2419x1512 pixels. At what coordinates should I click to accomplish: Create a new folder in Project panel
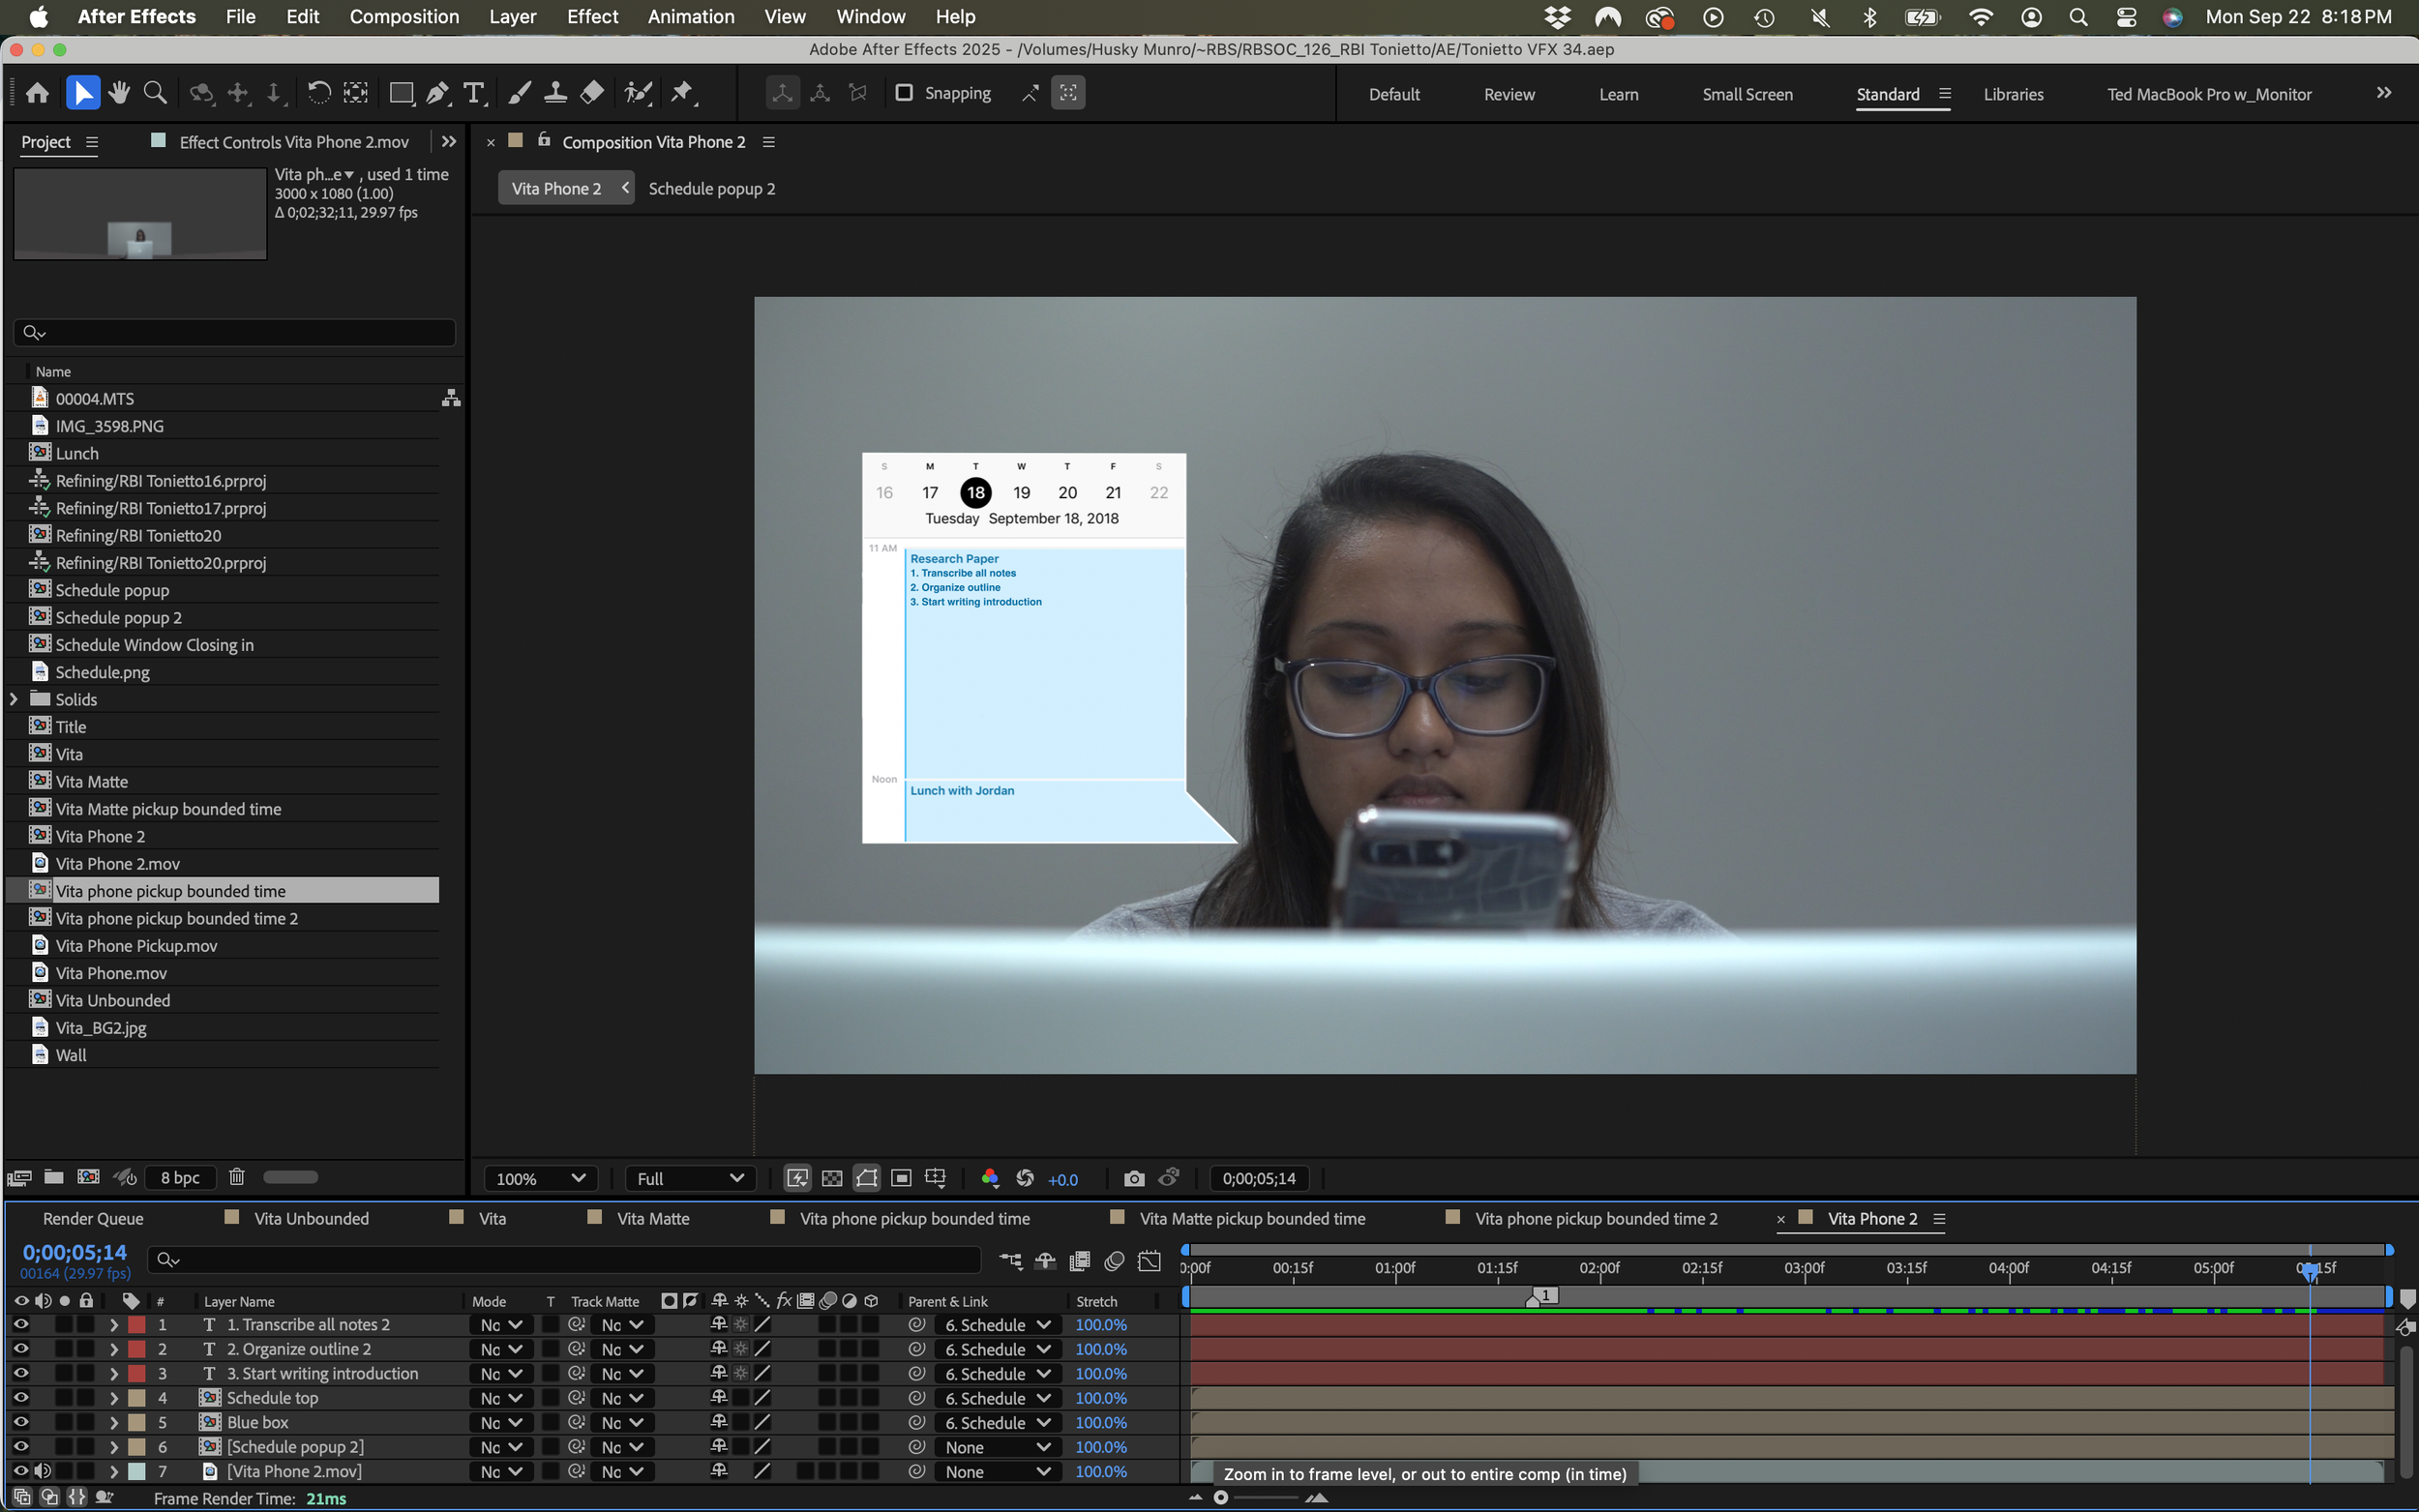[54, 1177]
